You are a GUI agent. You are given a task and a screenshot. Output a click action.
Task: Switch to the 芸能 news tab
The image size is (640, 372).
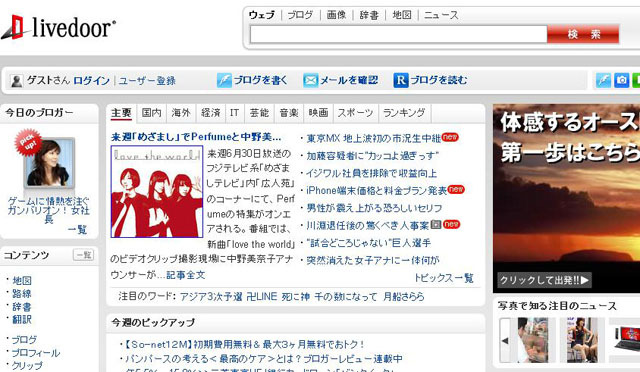(x=259, y=113)
